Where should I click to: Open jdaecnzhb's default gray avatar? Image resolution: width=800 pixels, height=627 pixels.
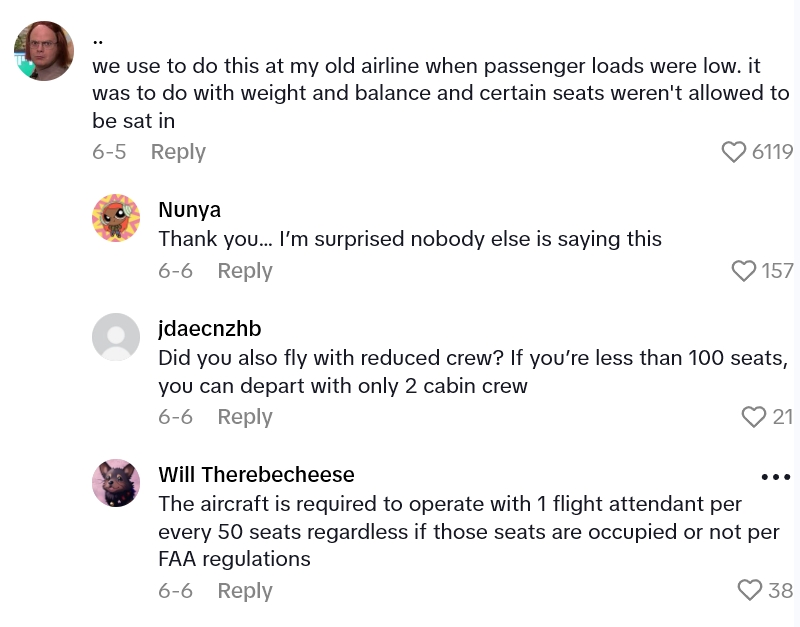[x=116, y=337]
